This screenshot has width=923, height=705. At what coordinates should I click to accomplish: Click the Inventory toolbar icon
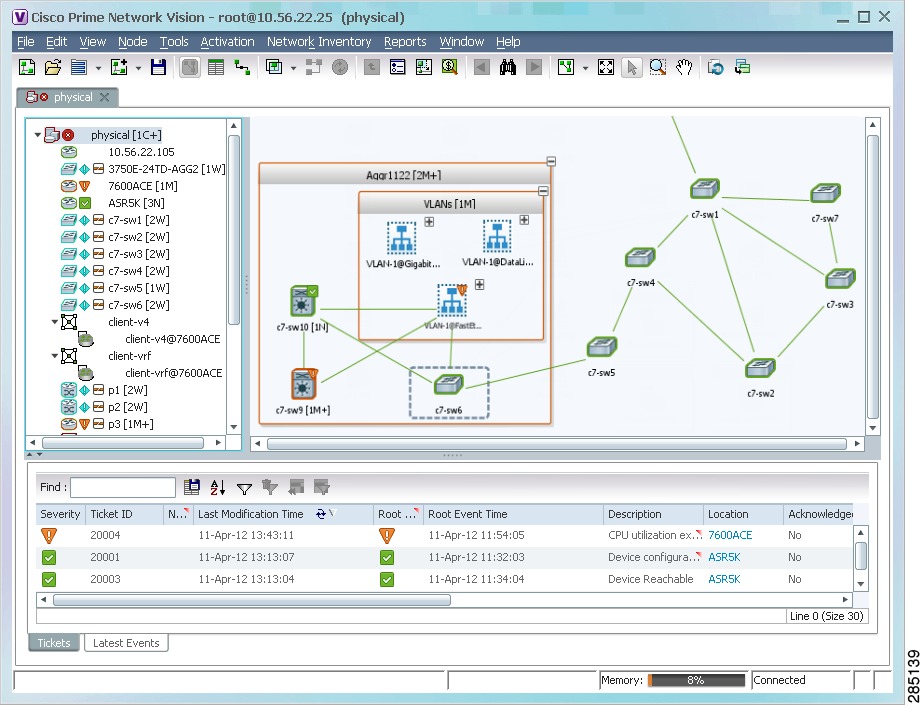pos(397,67)
